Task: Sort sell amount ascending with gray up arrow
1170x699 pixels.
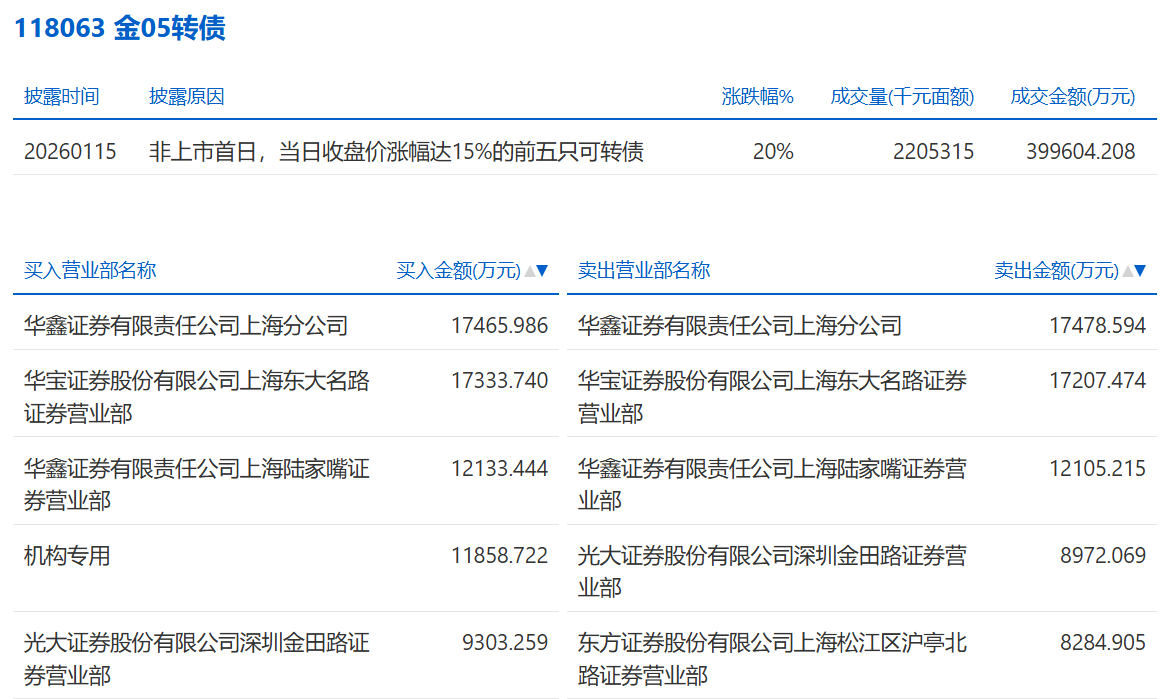Action: [x=1127, y=271]
